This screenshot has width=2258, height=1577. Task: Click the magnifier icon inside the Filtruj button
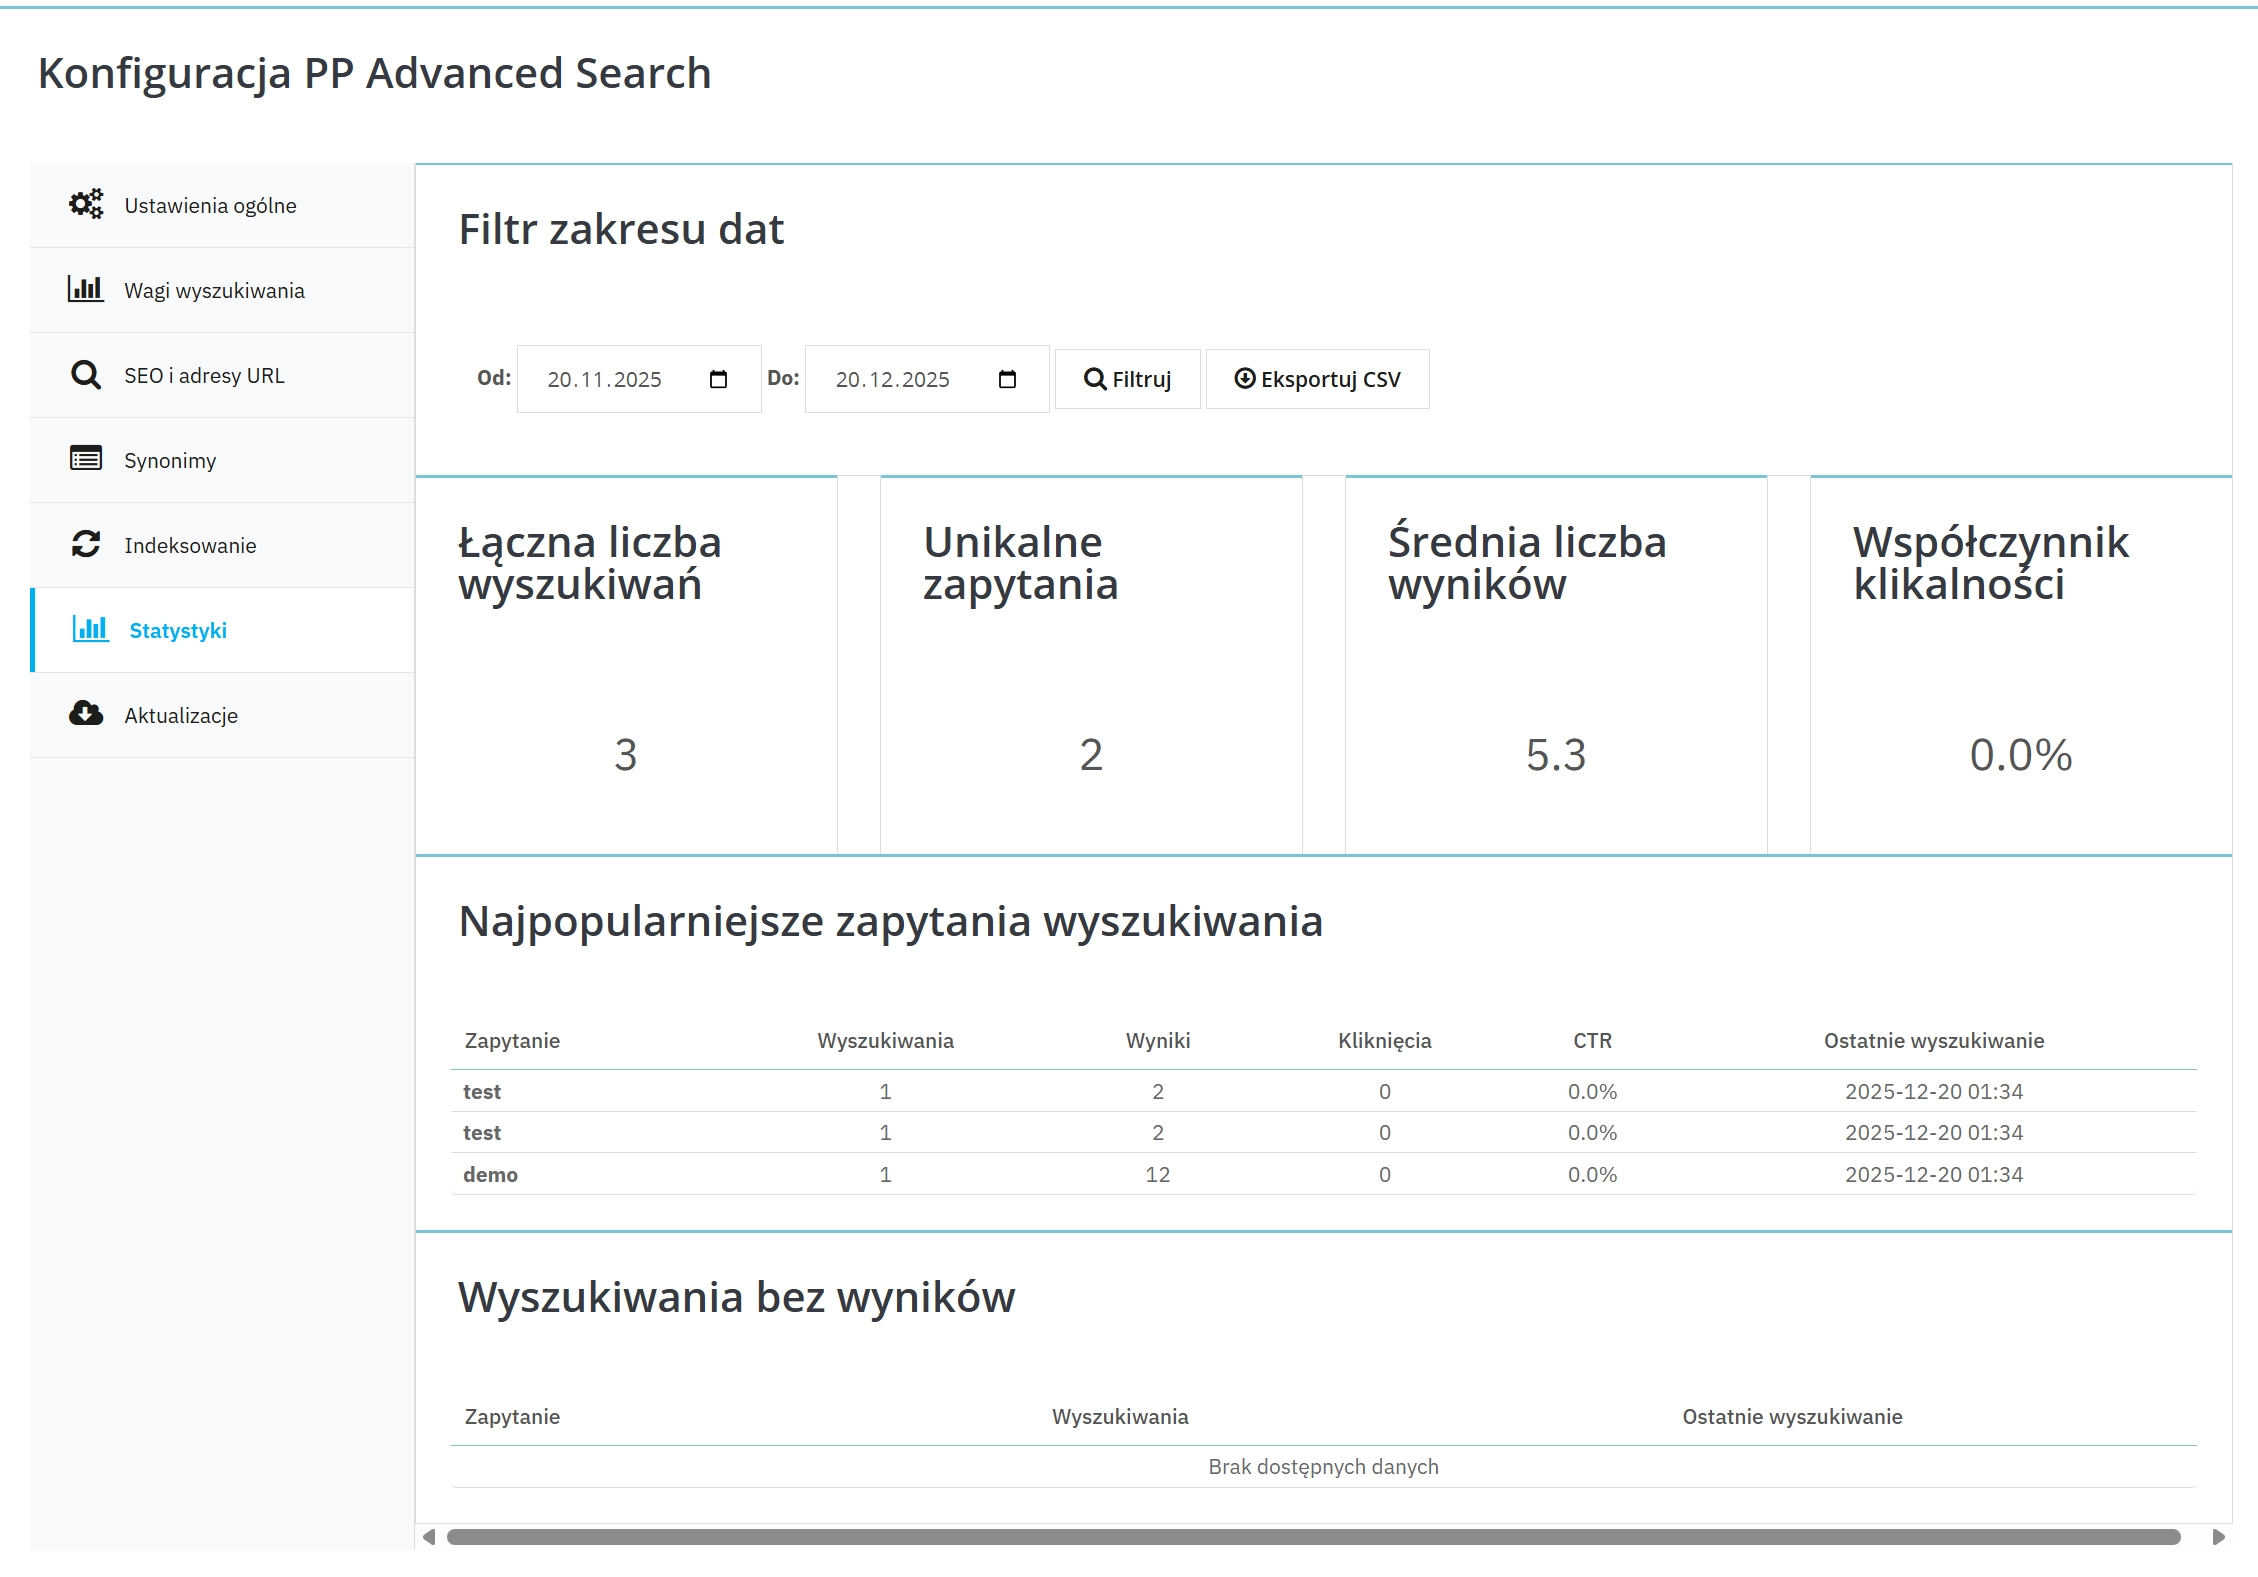click(1094, 379)
